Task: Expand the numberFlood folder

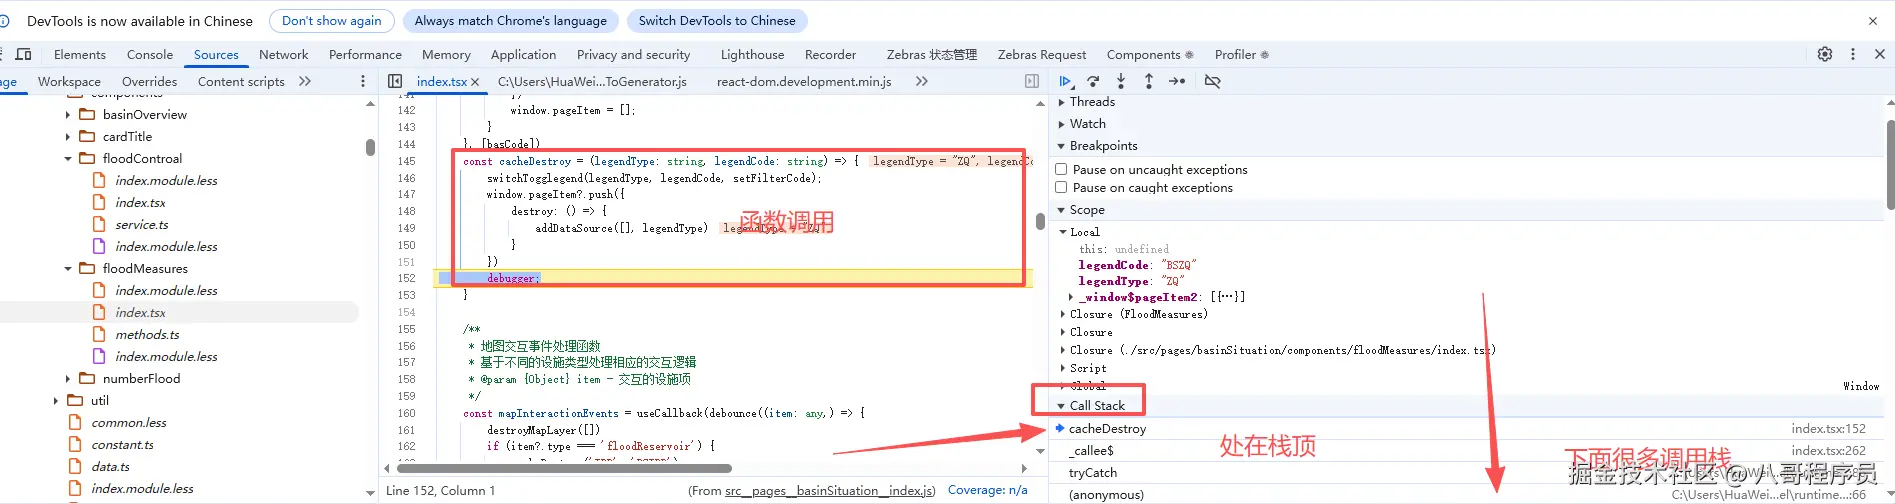Action: click(x=68, y=378)
